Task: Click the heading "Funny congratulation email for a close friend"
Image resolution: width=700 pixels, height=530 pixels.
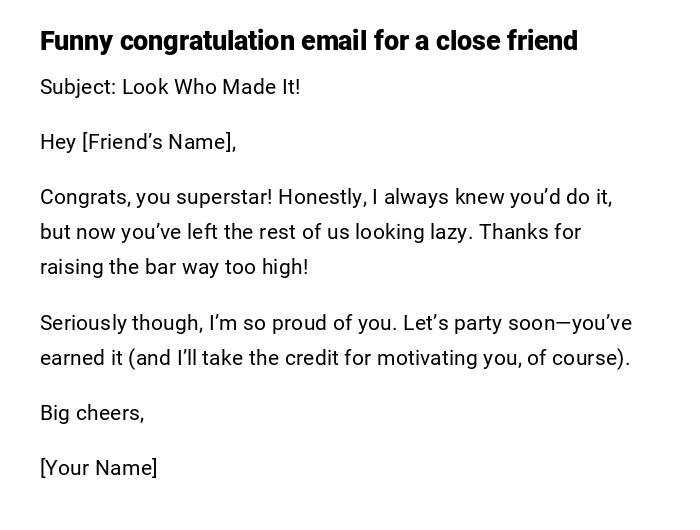Action: click(308, 41)
